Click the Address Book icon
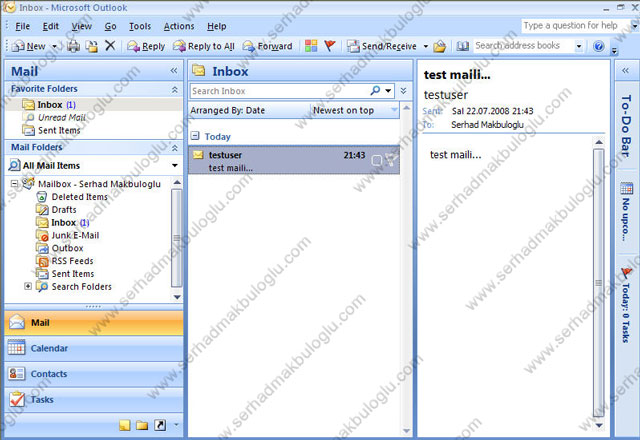Viewport: 640px width, 440px height. (x=462, y=46)
